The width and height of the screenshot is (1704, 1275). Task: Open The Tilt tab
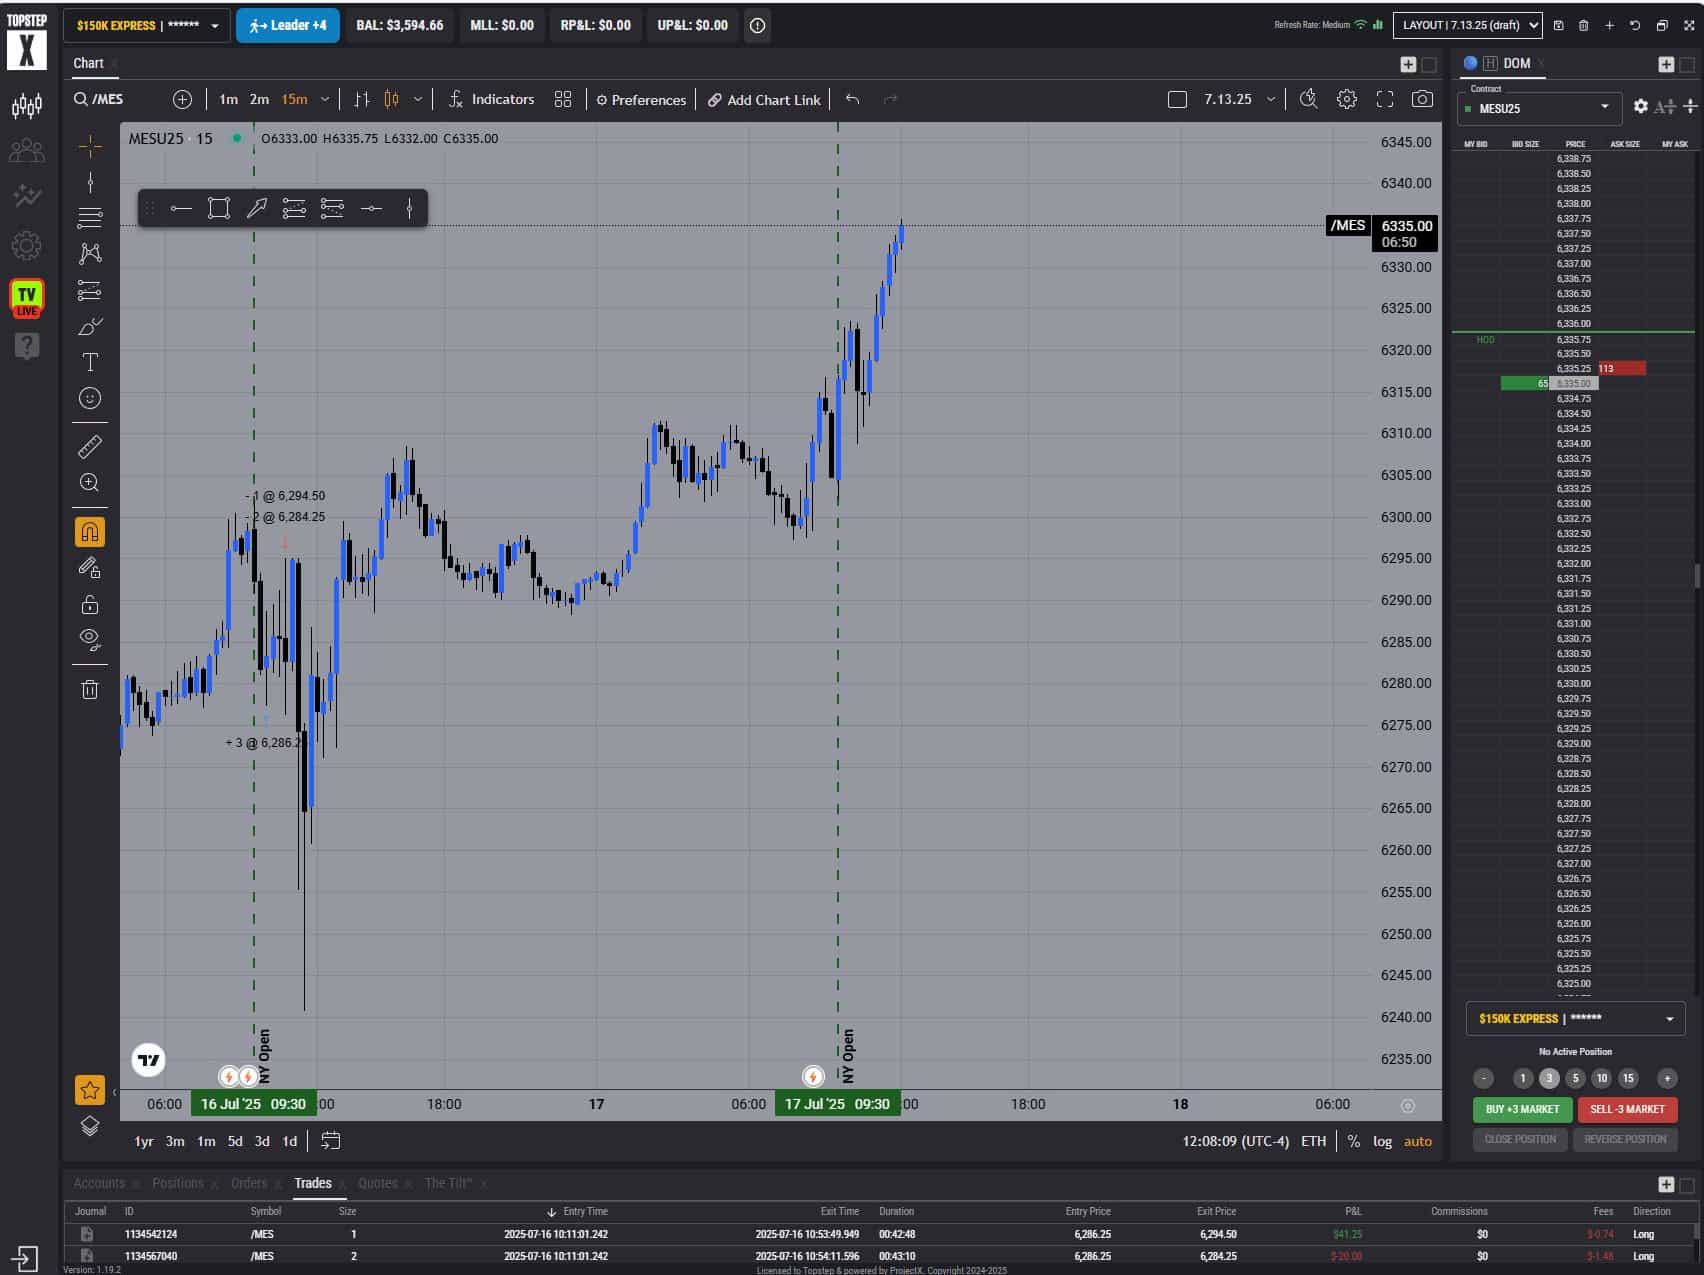coord(448,1183)
